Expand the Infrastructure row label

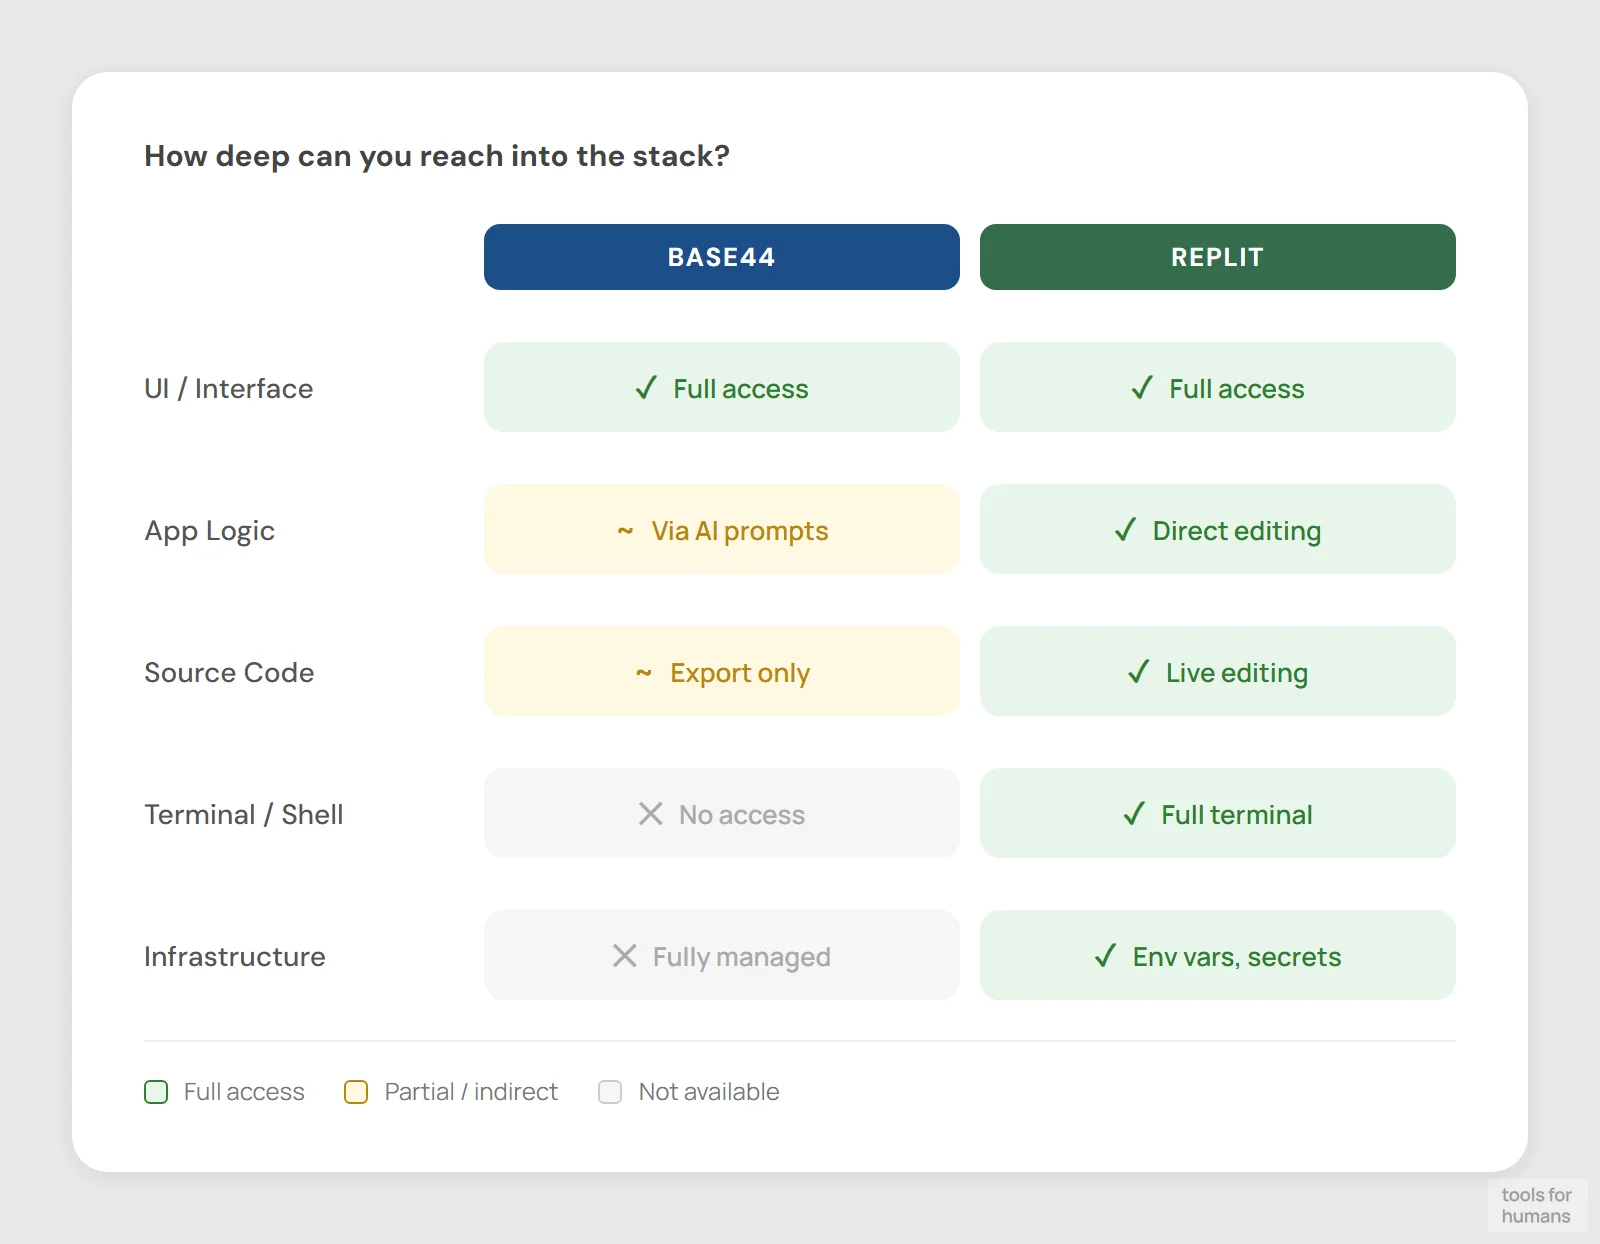click(234, 956)
